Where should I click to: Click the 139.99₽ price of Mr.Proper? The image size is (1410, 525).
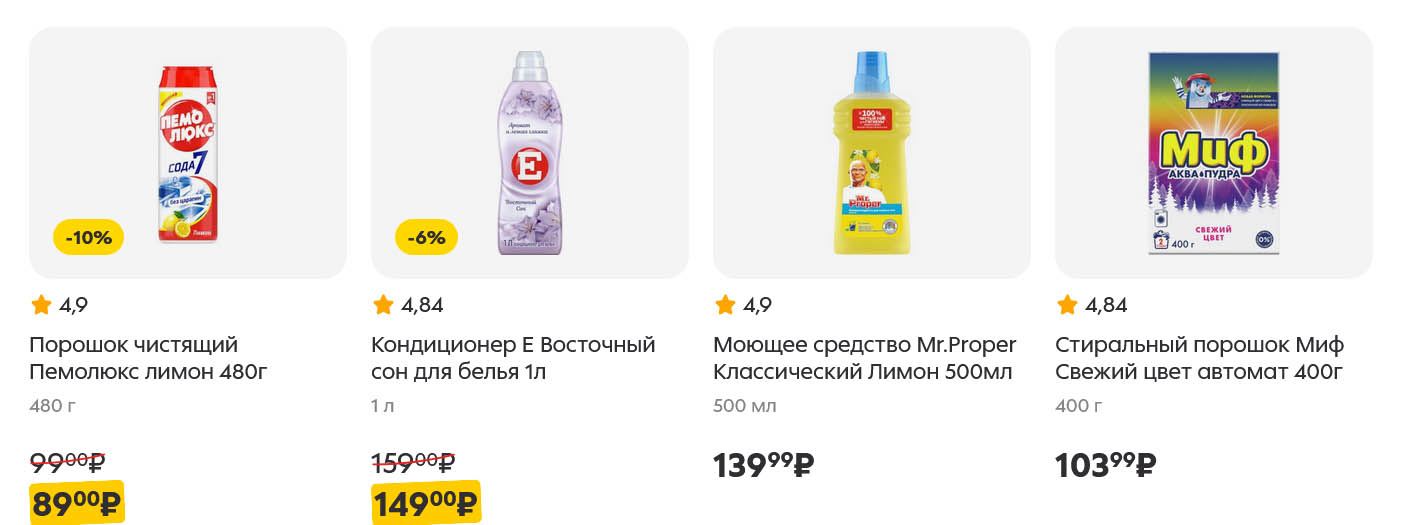coord(764,465)
